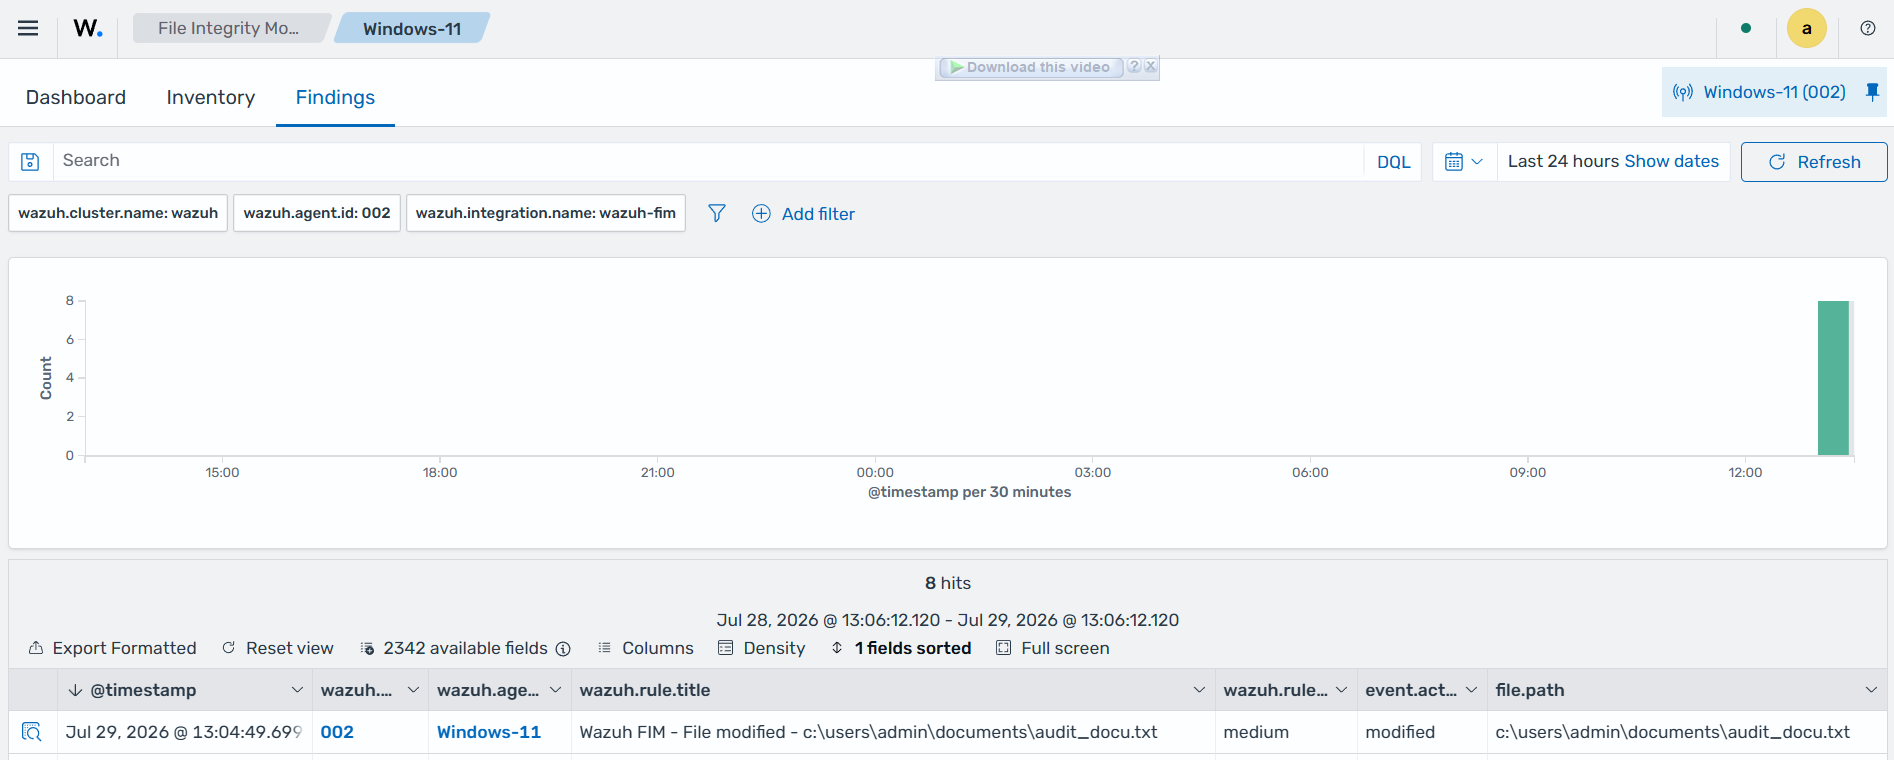1894x760 pixels.
Task: Open file.path column chevron
Action: 1871,690
